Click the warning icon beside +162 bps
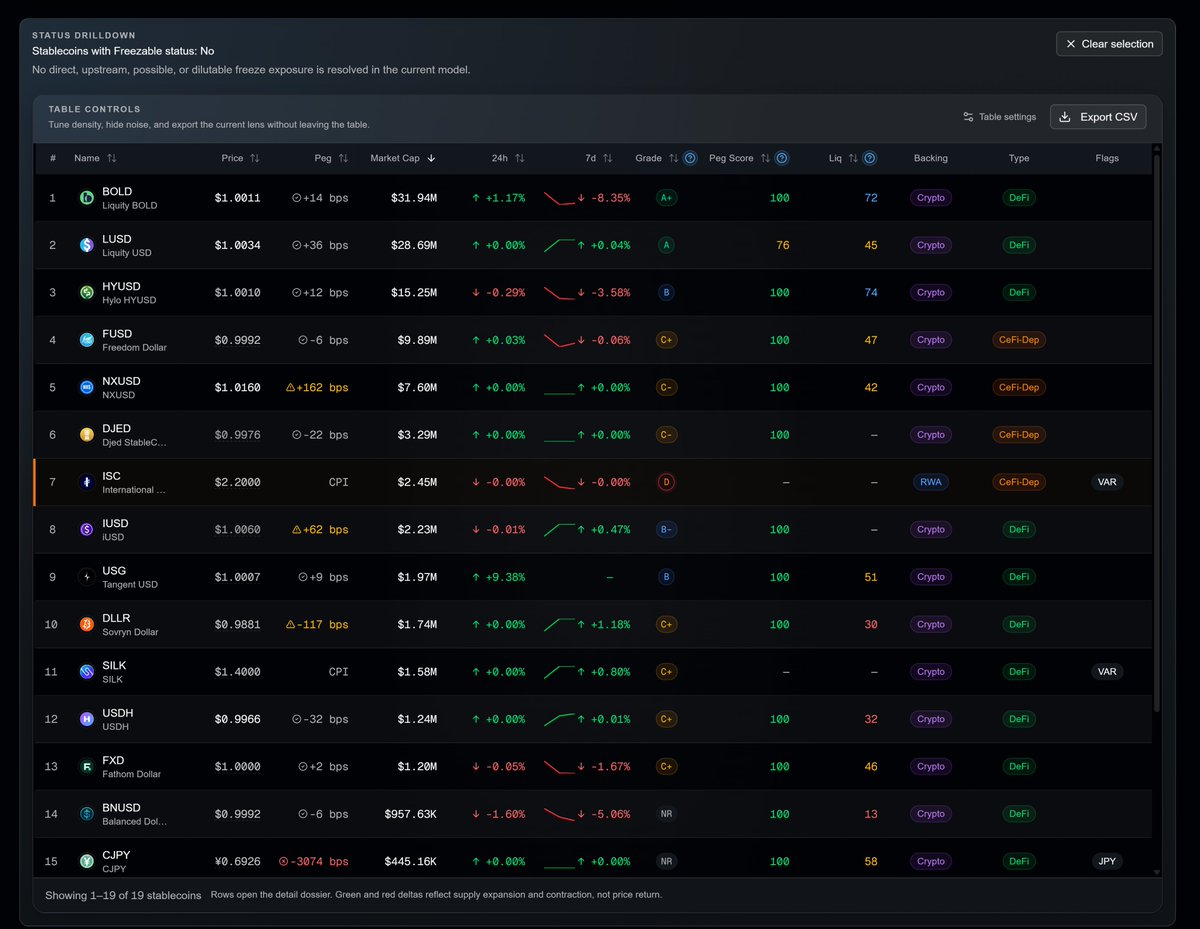Image resolution: width=1200 pixels, height=929 pixels. [x=291, y=387]
